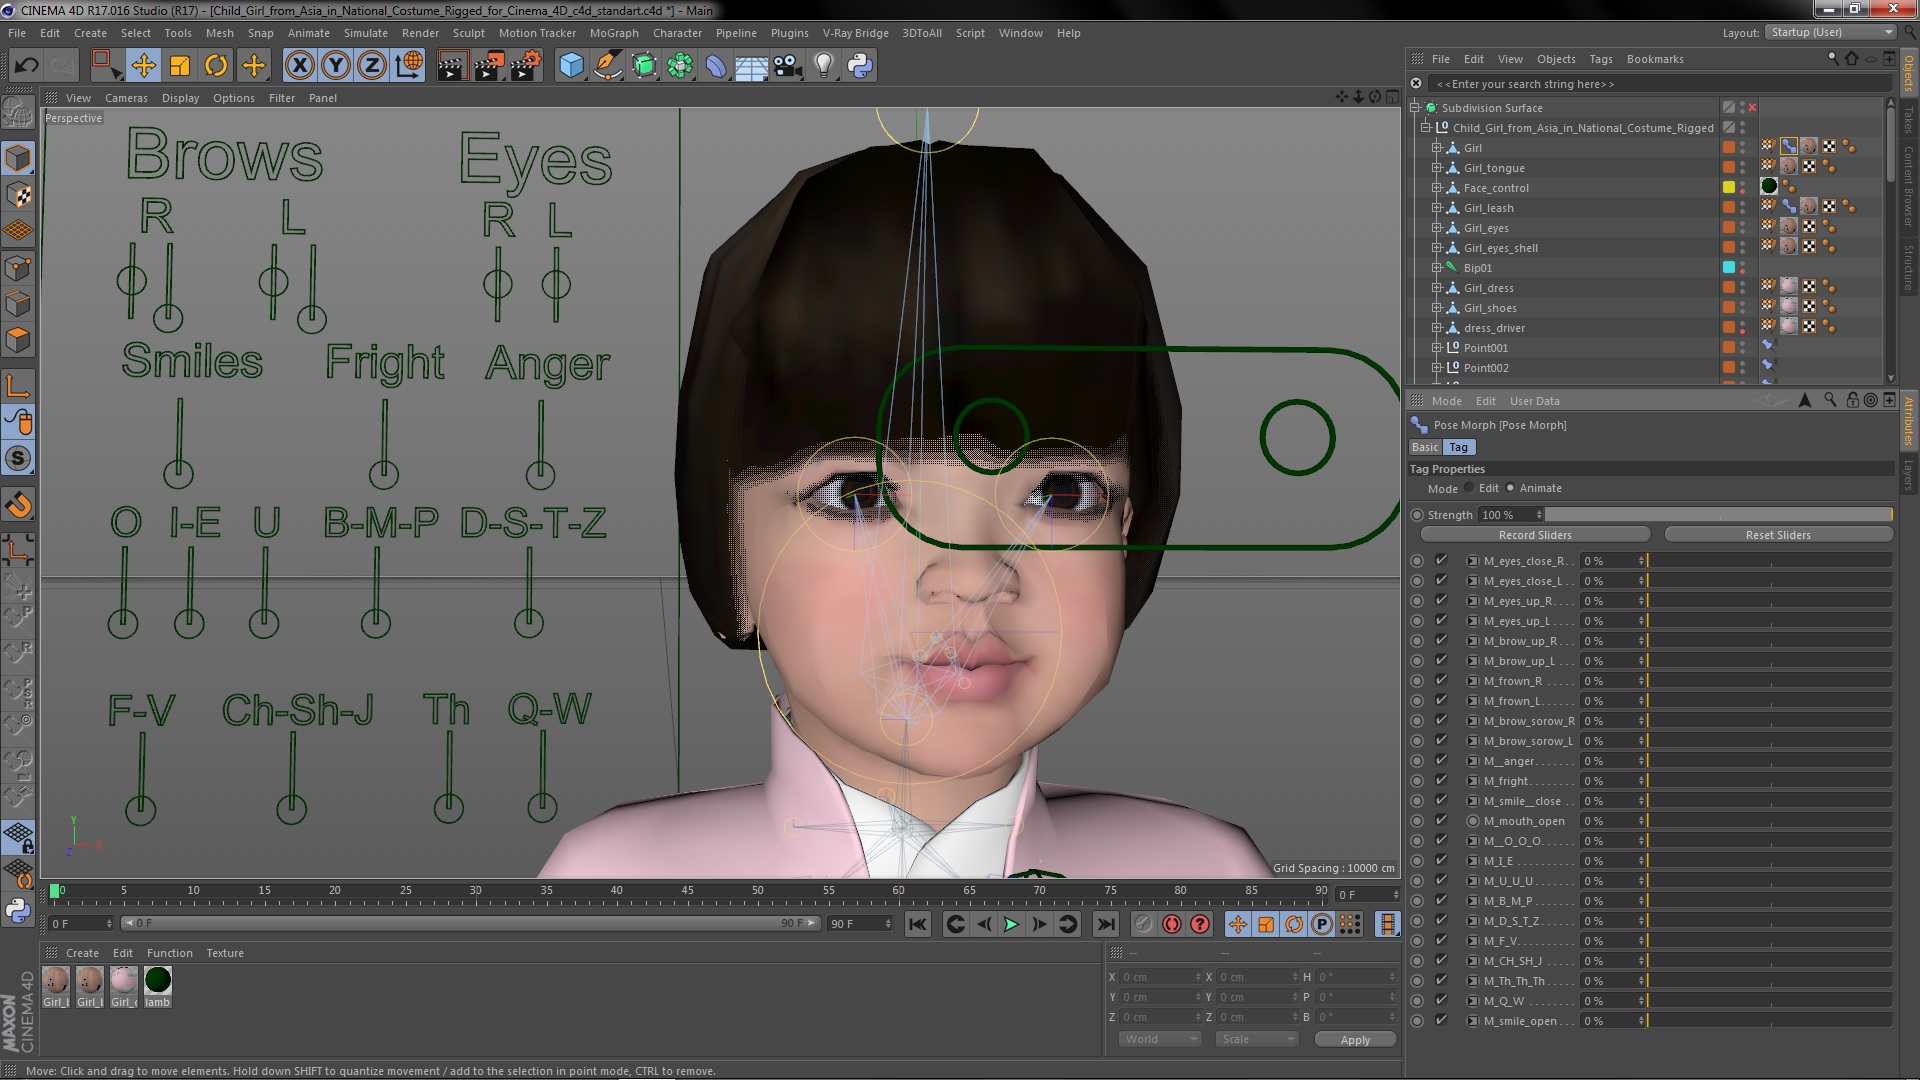Expand the Bip01 tree node
Screen dimensions: 1920x1080
[1437, 268]
